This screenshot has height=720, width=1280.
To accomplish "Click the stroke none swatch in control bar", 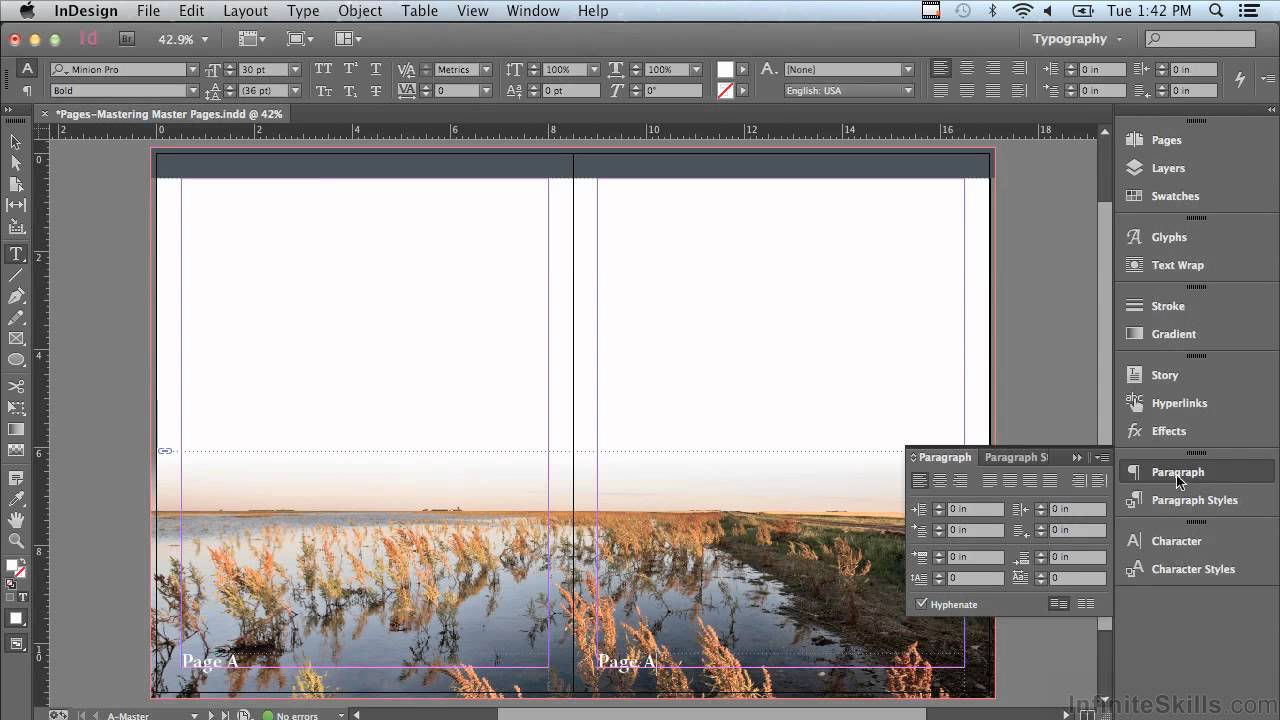I will click(x=725, y=90).
